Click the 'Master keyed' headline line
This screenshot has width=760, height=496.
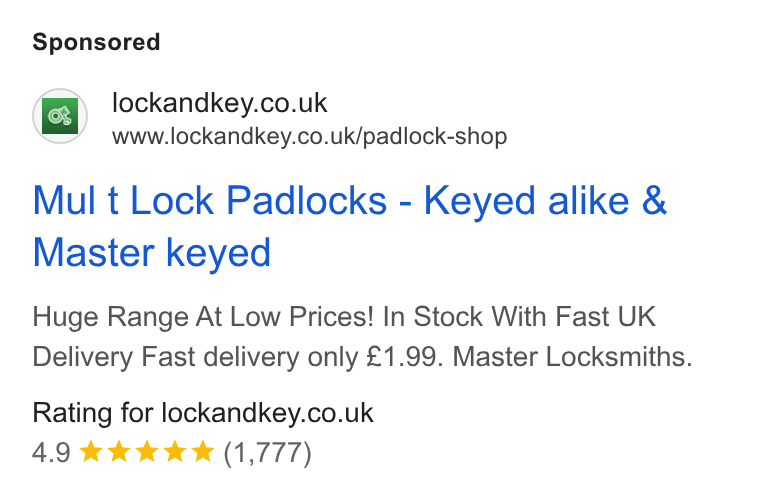pyautogui.click(x=152, y=253)
